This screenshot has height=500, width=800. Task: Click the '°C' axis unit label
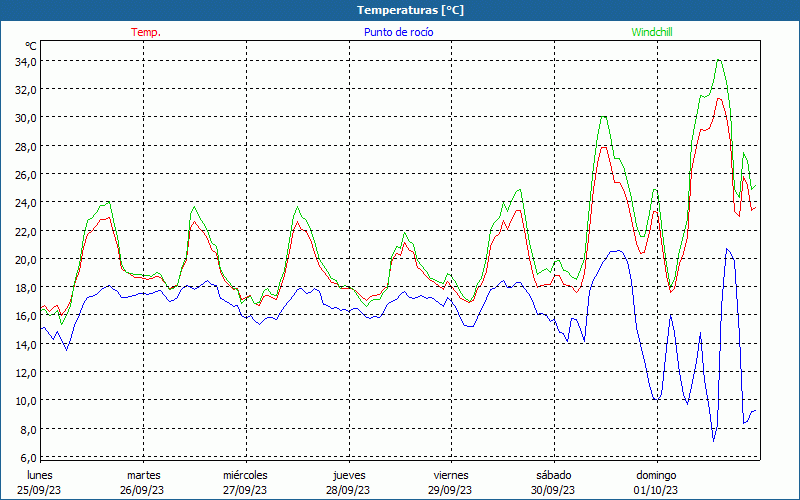pos(31,46)
